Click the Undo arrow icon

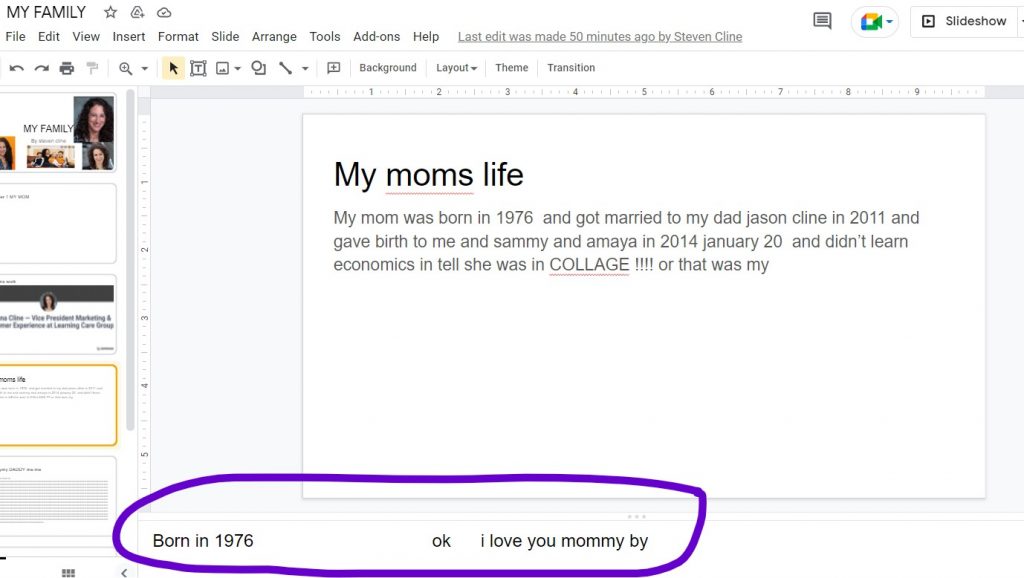(17, 68)
